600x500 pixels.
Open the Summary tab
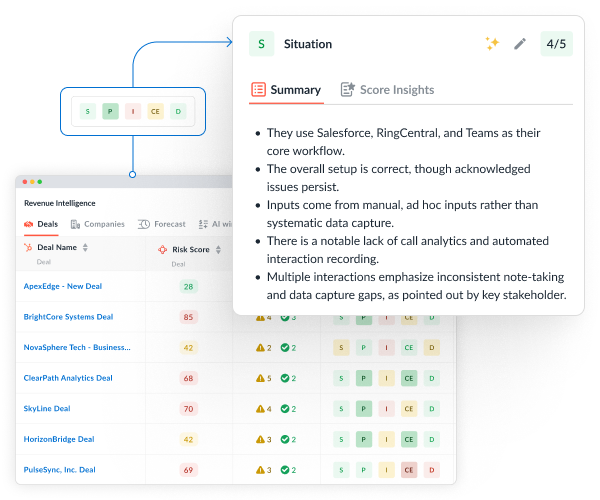point(286,90)
